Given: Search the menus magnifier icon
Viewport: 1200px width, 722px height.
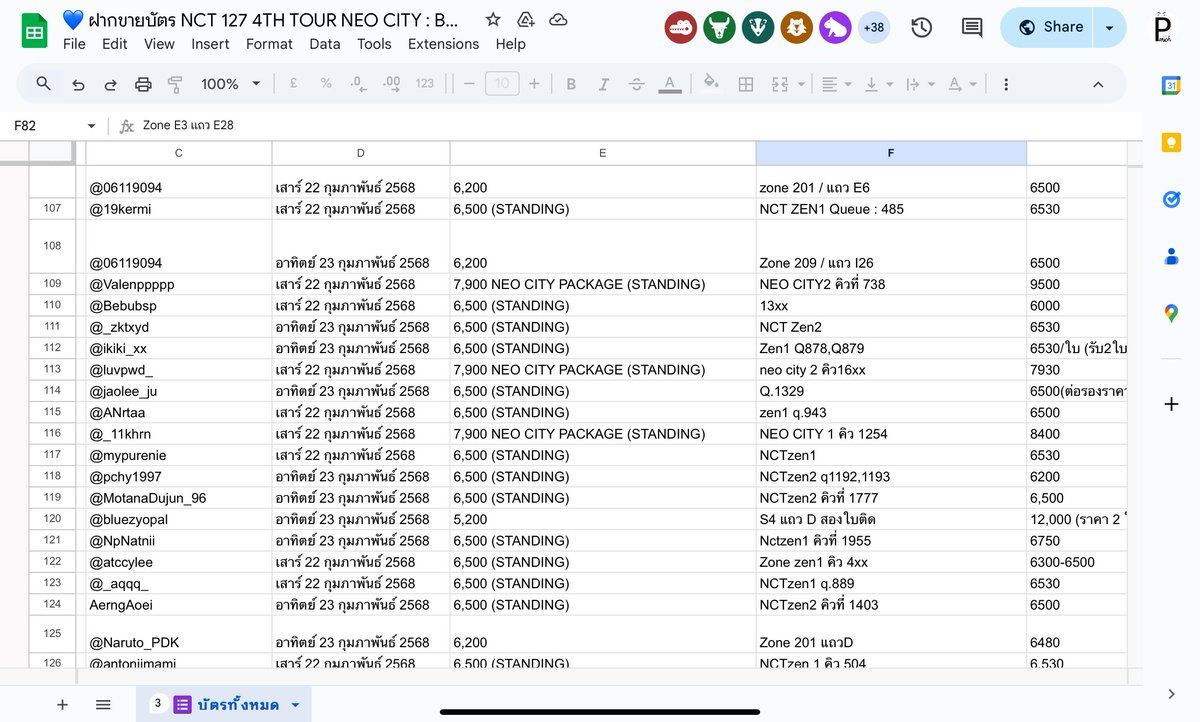Looking at the screenshot, I should 43,84.
